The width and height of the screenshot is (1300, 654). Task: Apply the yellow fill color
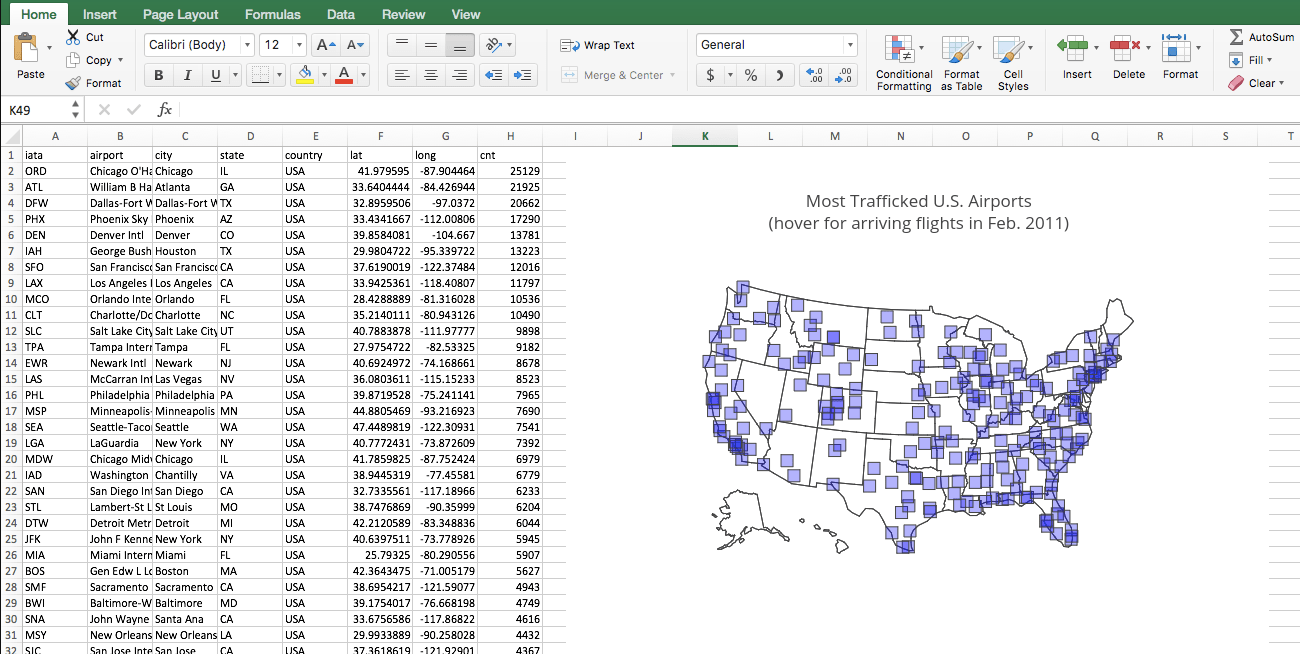click(x=305, y=75)
